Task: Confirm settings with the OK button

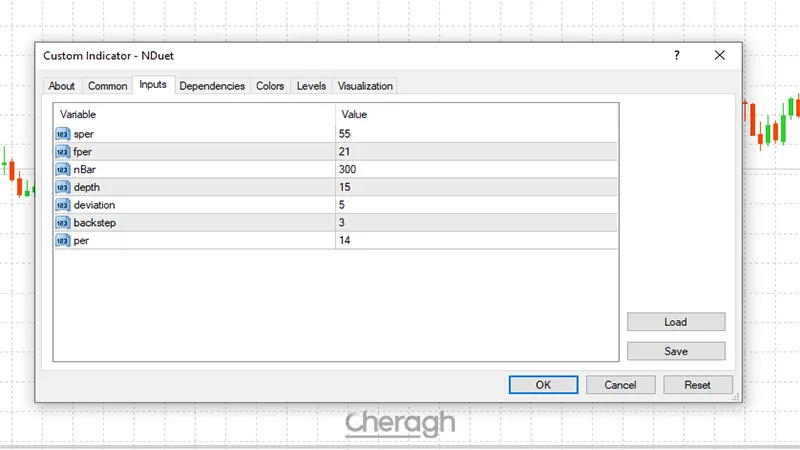Action: click(x=543, y=385)
